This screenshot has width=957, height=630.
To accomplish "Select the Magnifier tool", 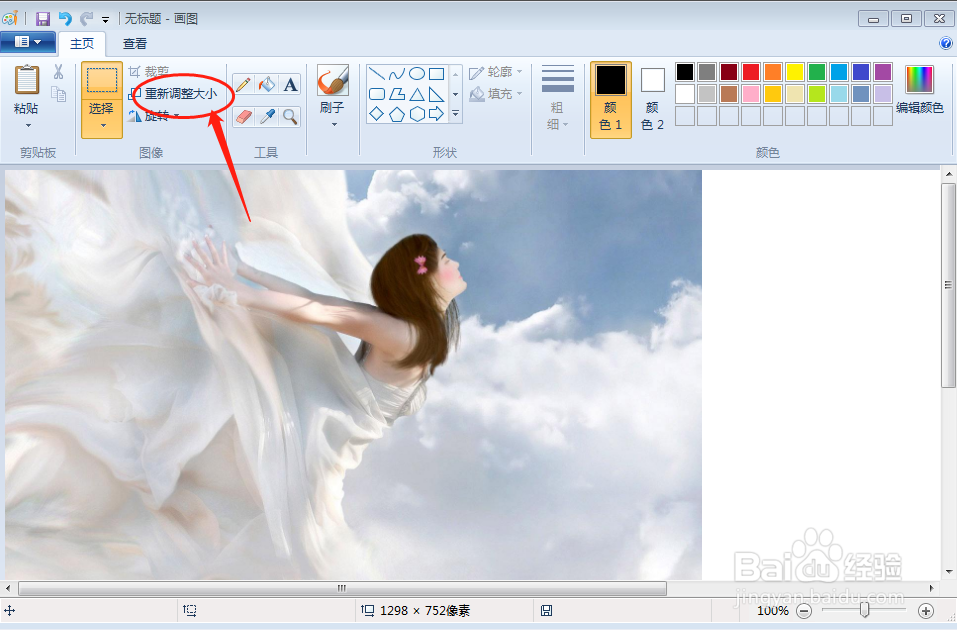I will 291,116.
